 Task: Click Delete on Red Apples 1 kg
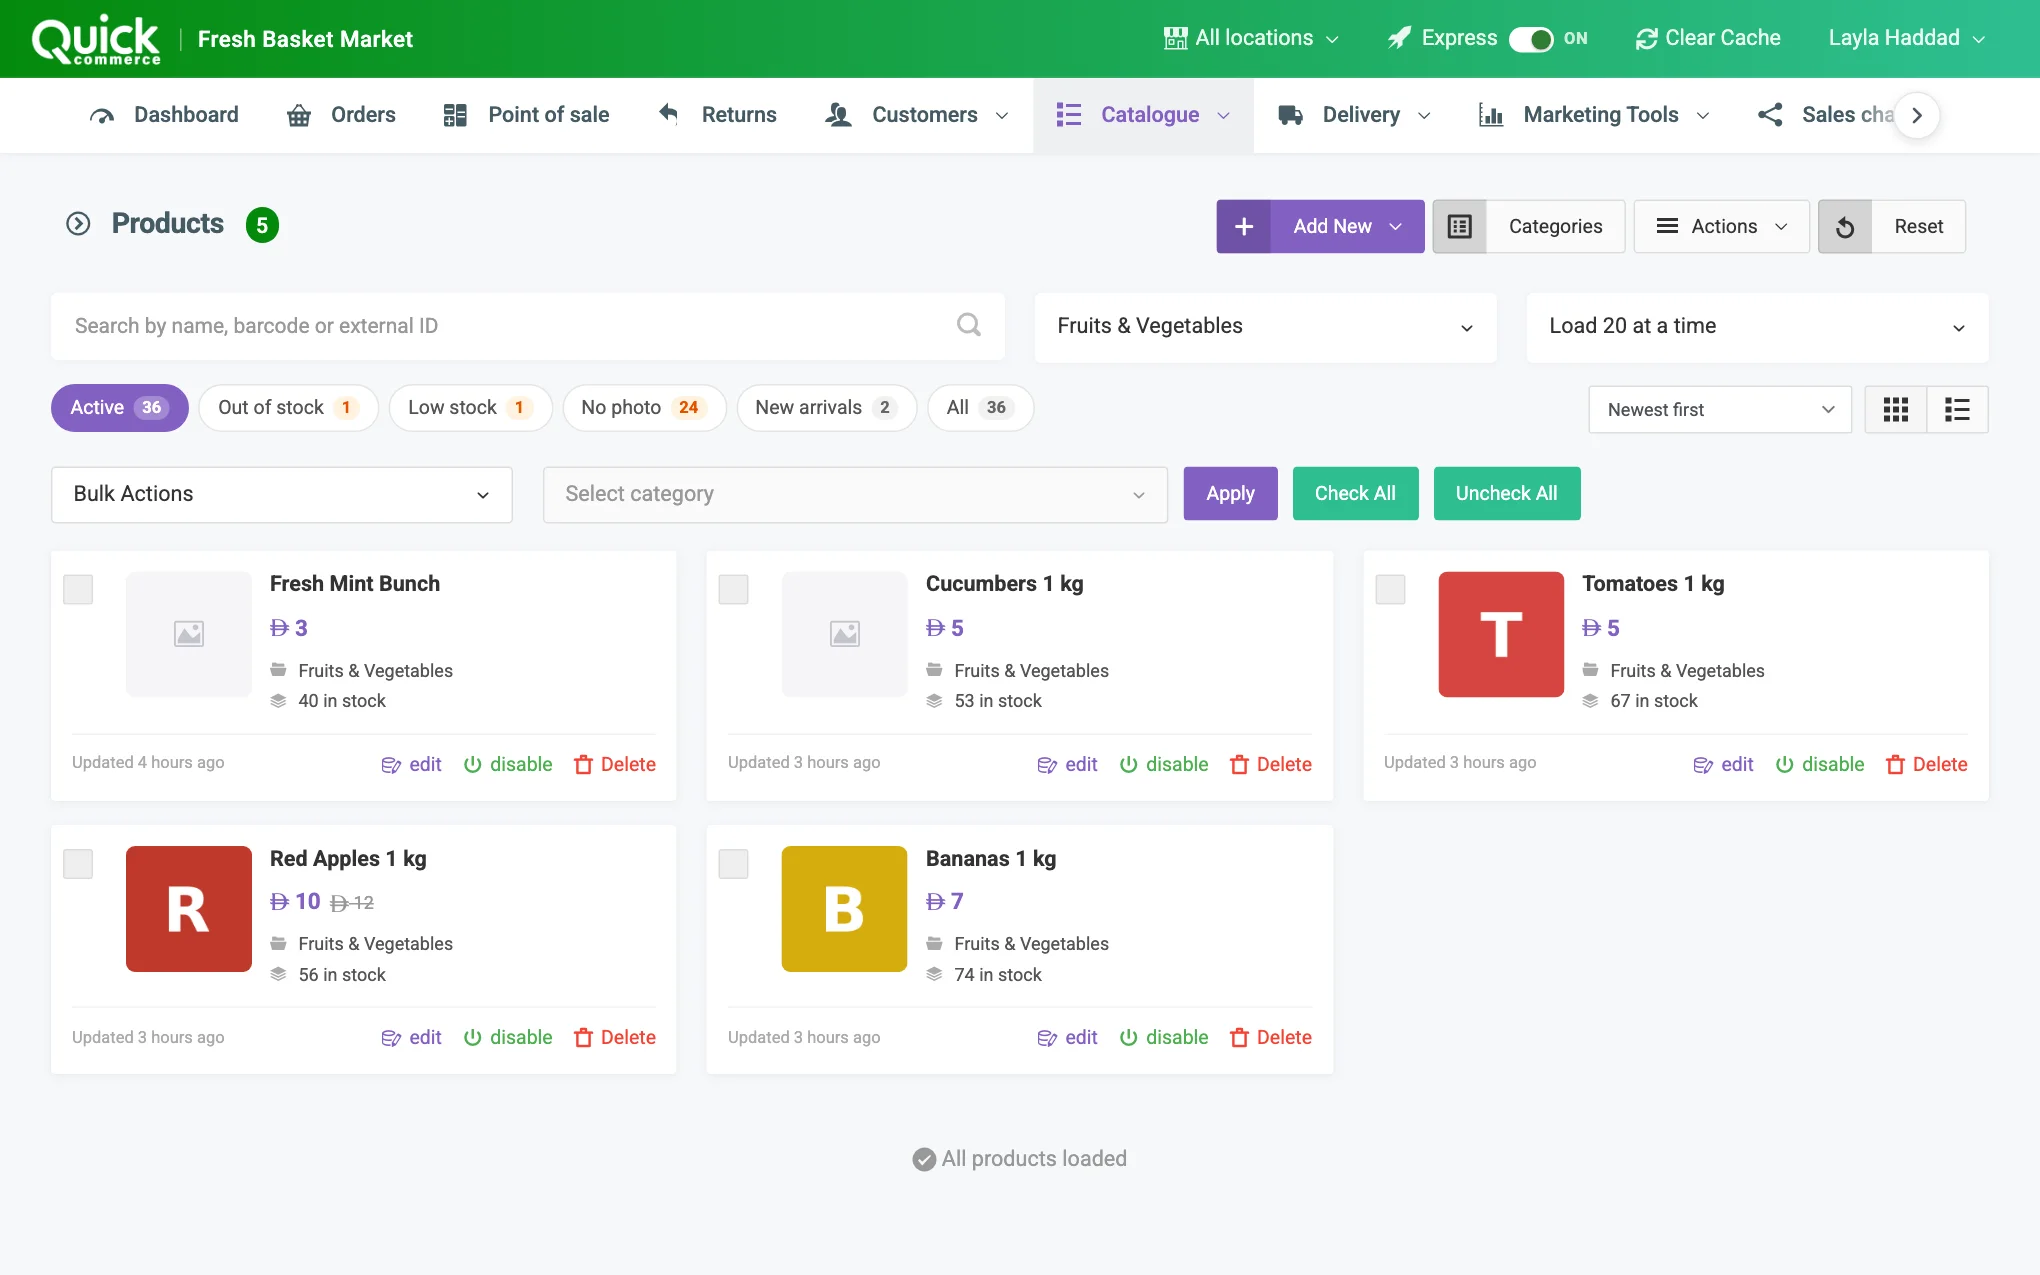pos(615,1037)
